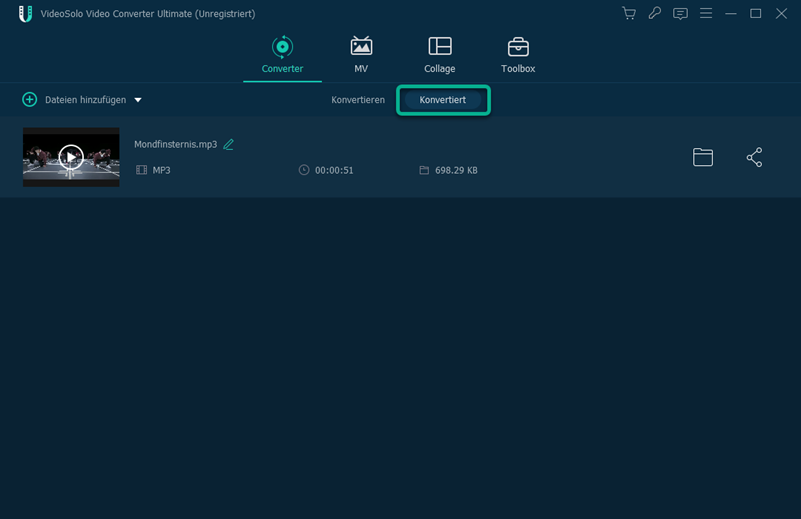Select the Konvertieren sub-tab
This screenshot has width=801, height=519.
coord(358,100)
